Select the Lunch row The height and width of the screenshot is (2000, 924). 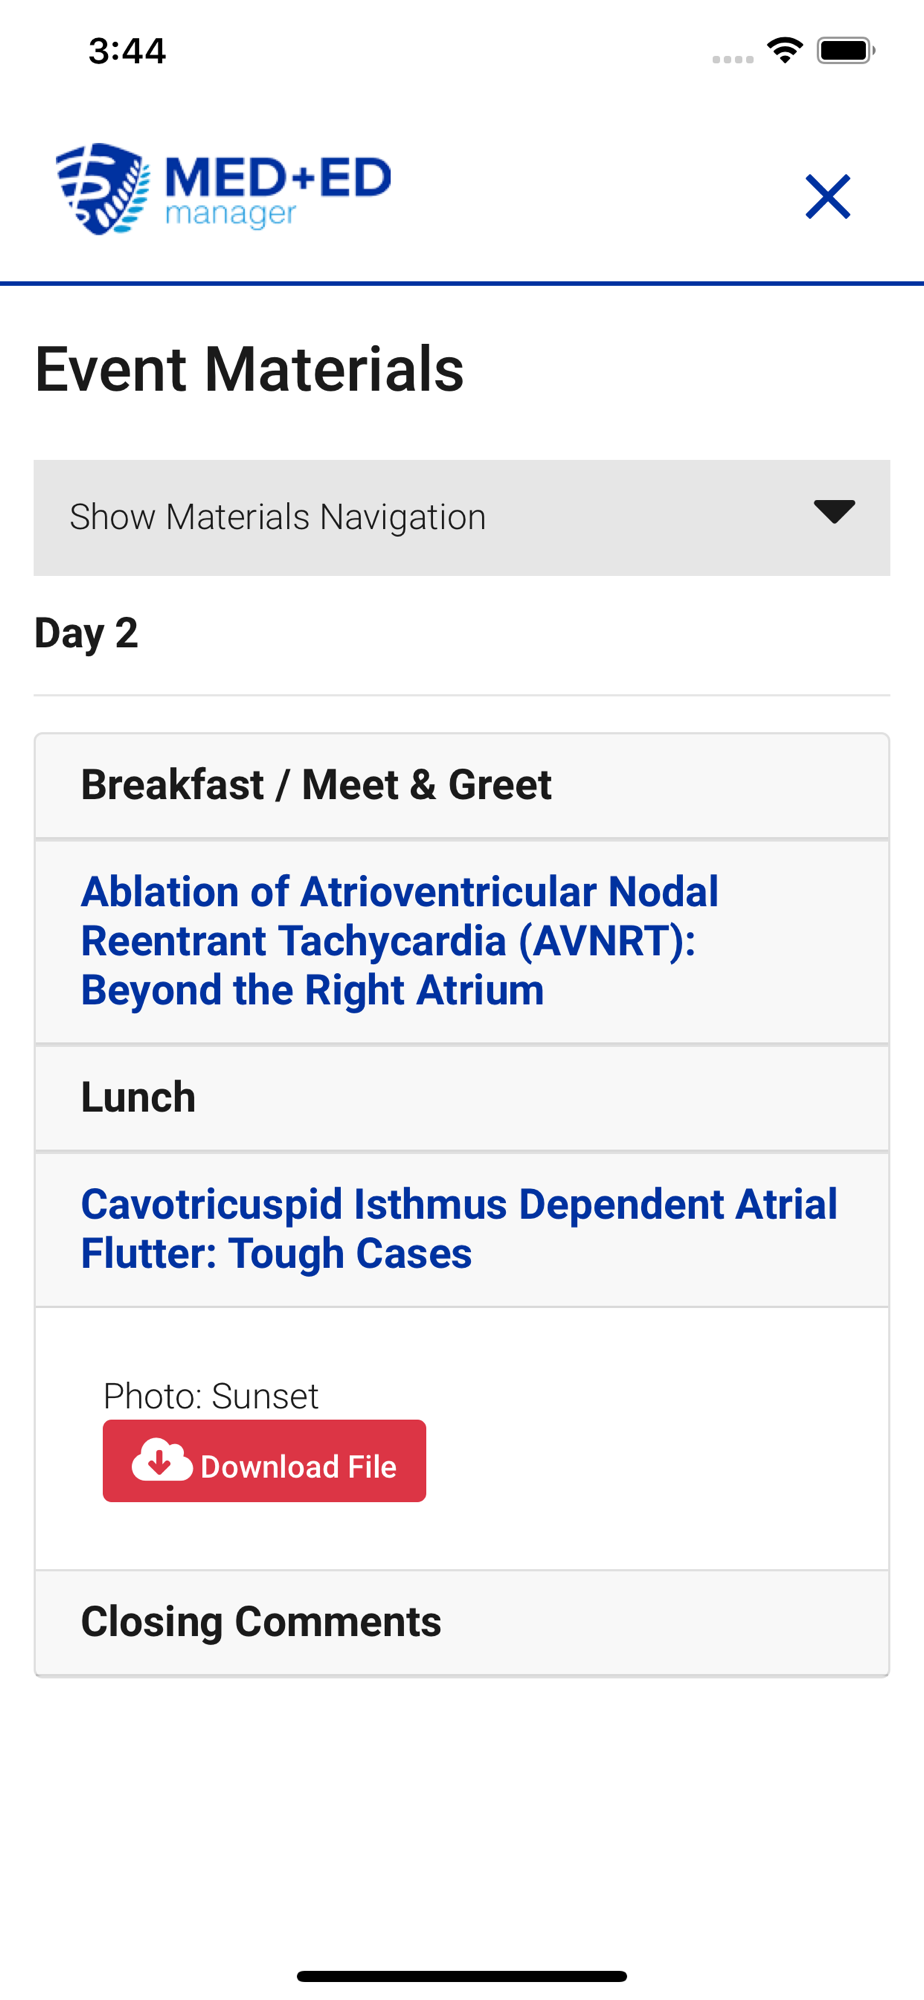[x=462, y=1098]
